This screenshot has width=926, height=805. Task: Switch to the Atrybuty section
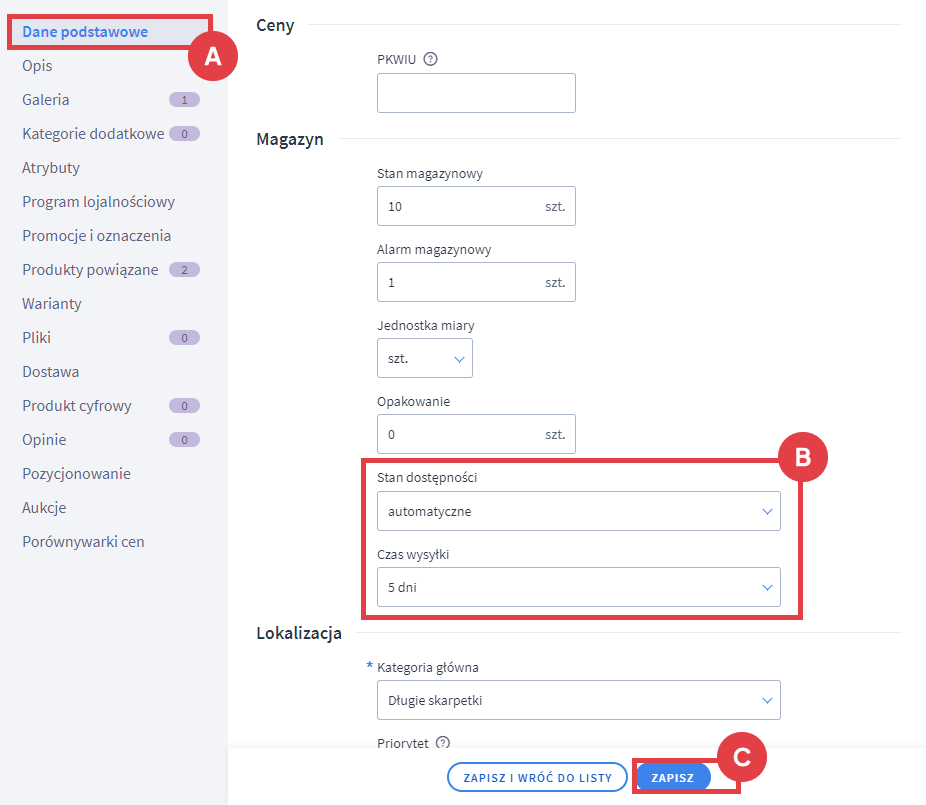coord(51,168)
